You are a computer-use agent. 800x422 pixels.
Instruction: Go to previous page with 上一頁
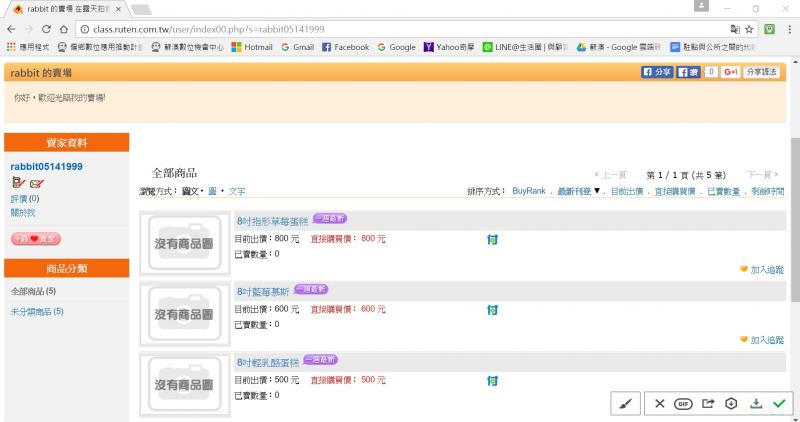[x=611, y=175]
